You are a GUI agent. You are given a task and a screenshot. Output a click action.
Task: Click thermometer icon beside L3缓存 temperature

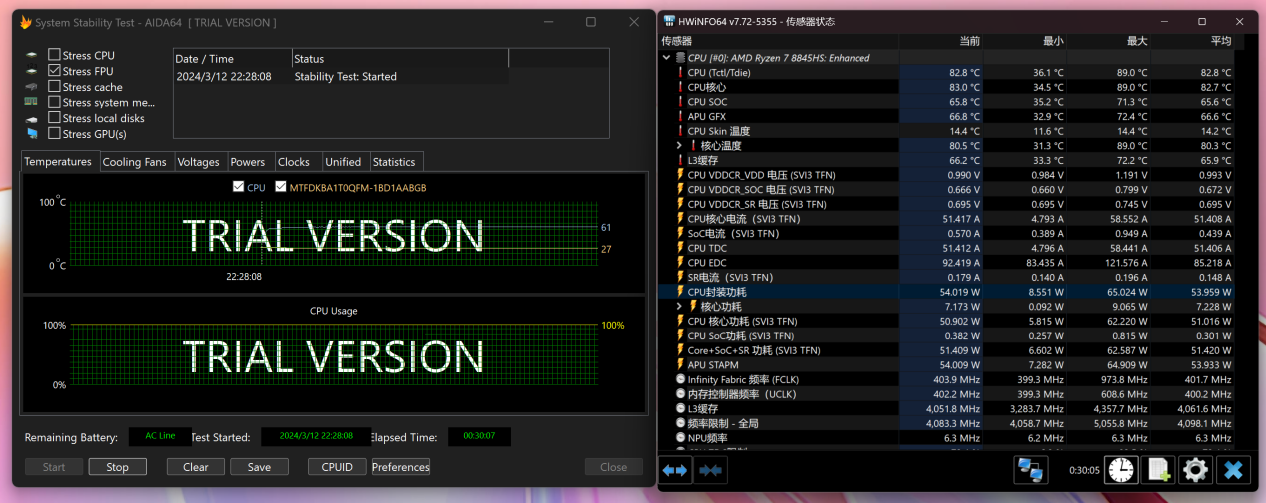[680, 160]
